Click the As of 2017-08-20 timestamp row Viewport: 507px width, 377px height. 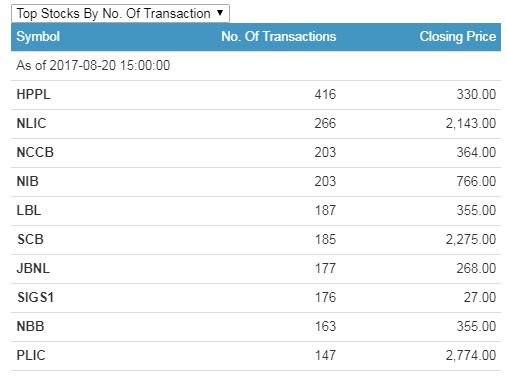[256, 66]
